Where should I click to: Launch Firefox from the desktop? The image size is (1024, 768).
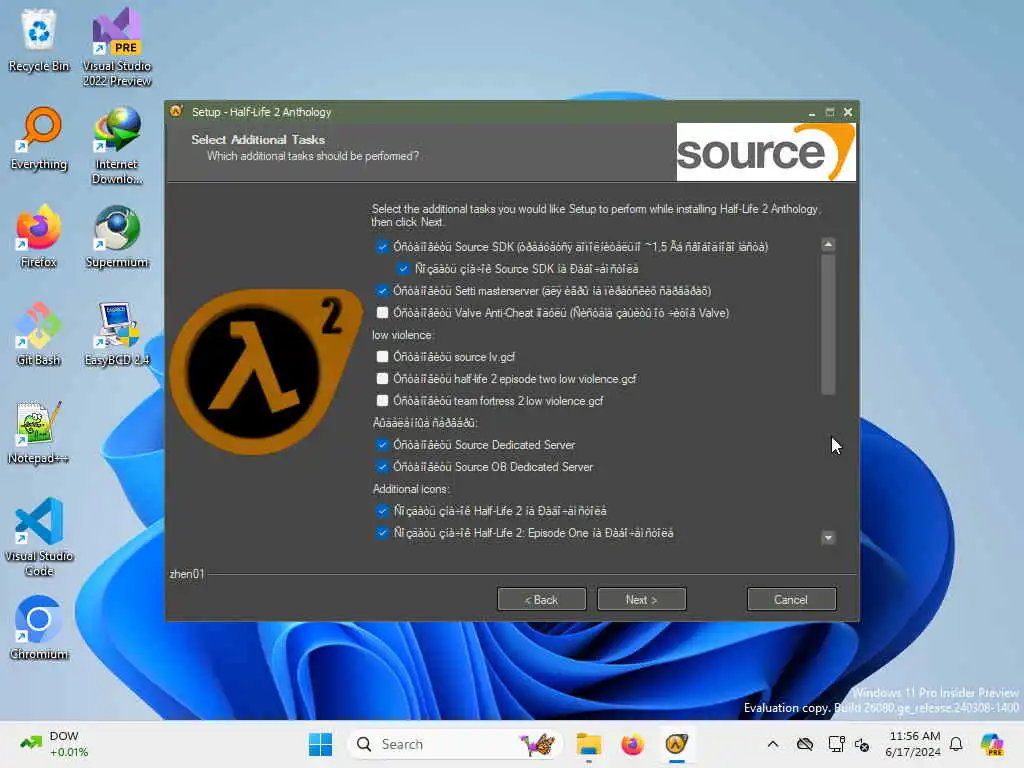click(x=39, y=236)
